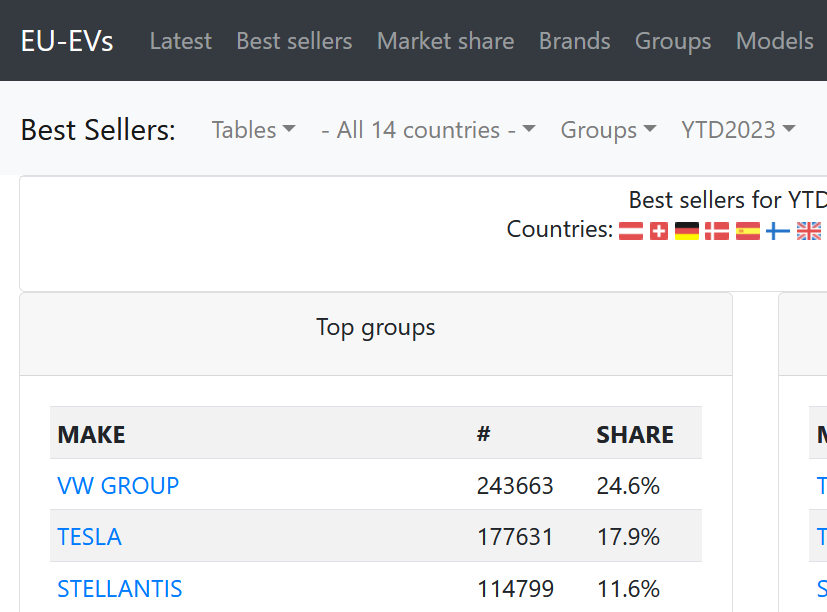Open the Tables dropdown
The height and width of the screenshot is (612, 827).
[253, 130]
